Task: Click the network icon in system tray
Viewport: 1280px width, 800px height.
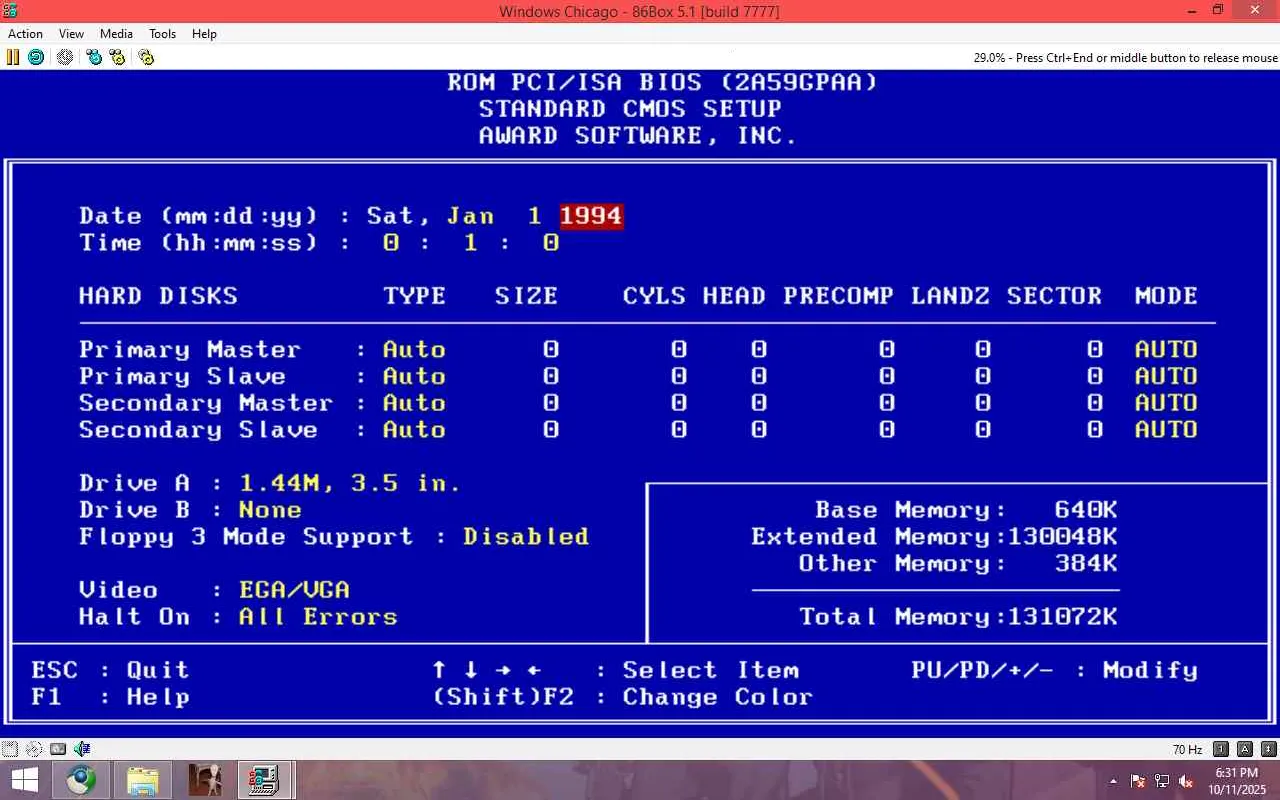Action: pos(1162,781)
